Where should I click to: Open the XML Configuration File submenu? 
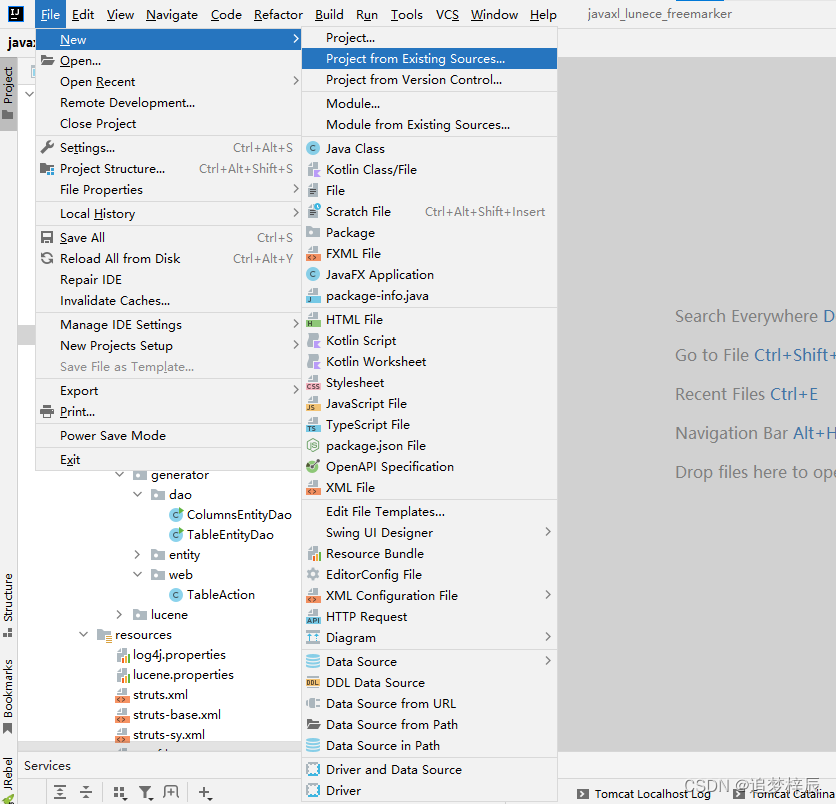(x=429, y=596)
